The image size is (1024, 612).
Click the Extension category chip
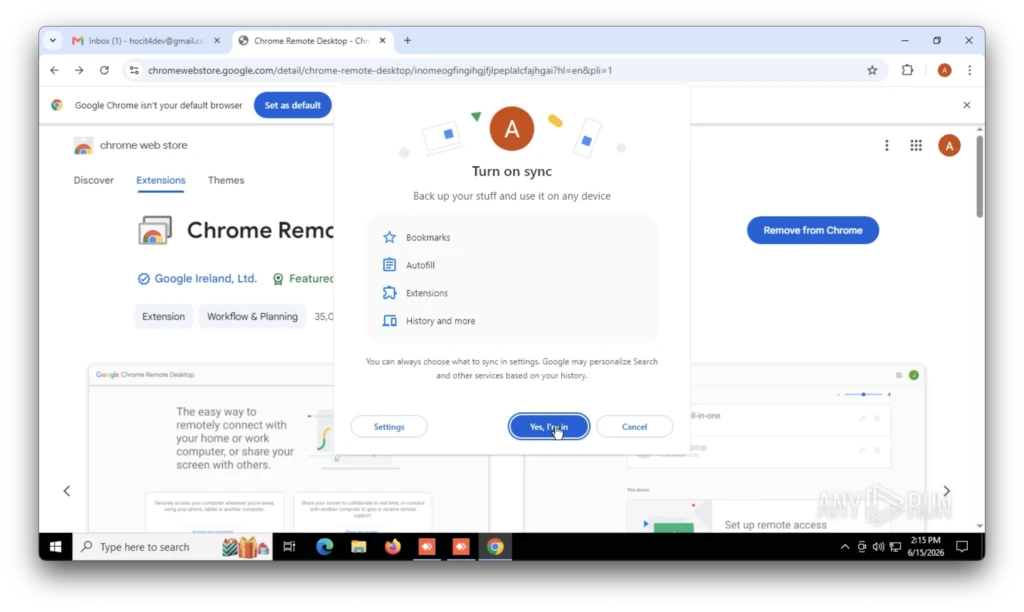pos(163,317)
